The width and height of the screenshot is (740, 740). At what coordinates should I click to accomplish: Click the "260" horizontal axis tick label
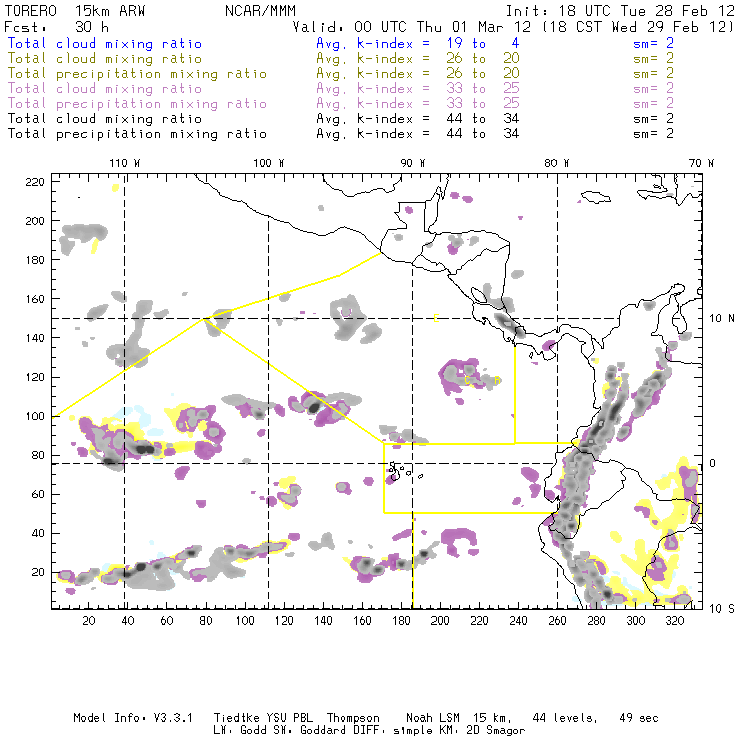(x=557, y=621)
